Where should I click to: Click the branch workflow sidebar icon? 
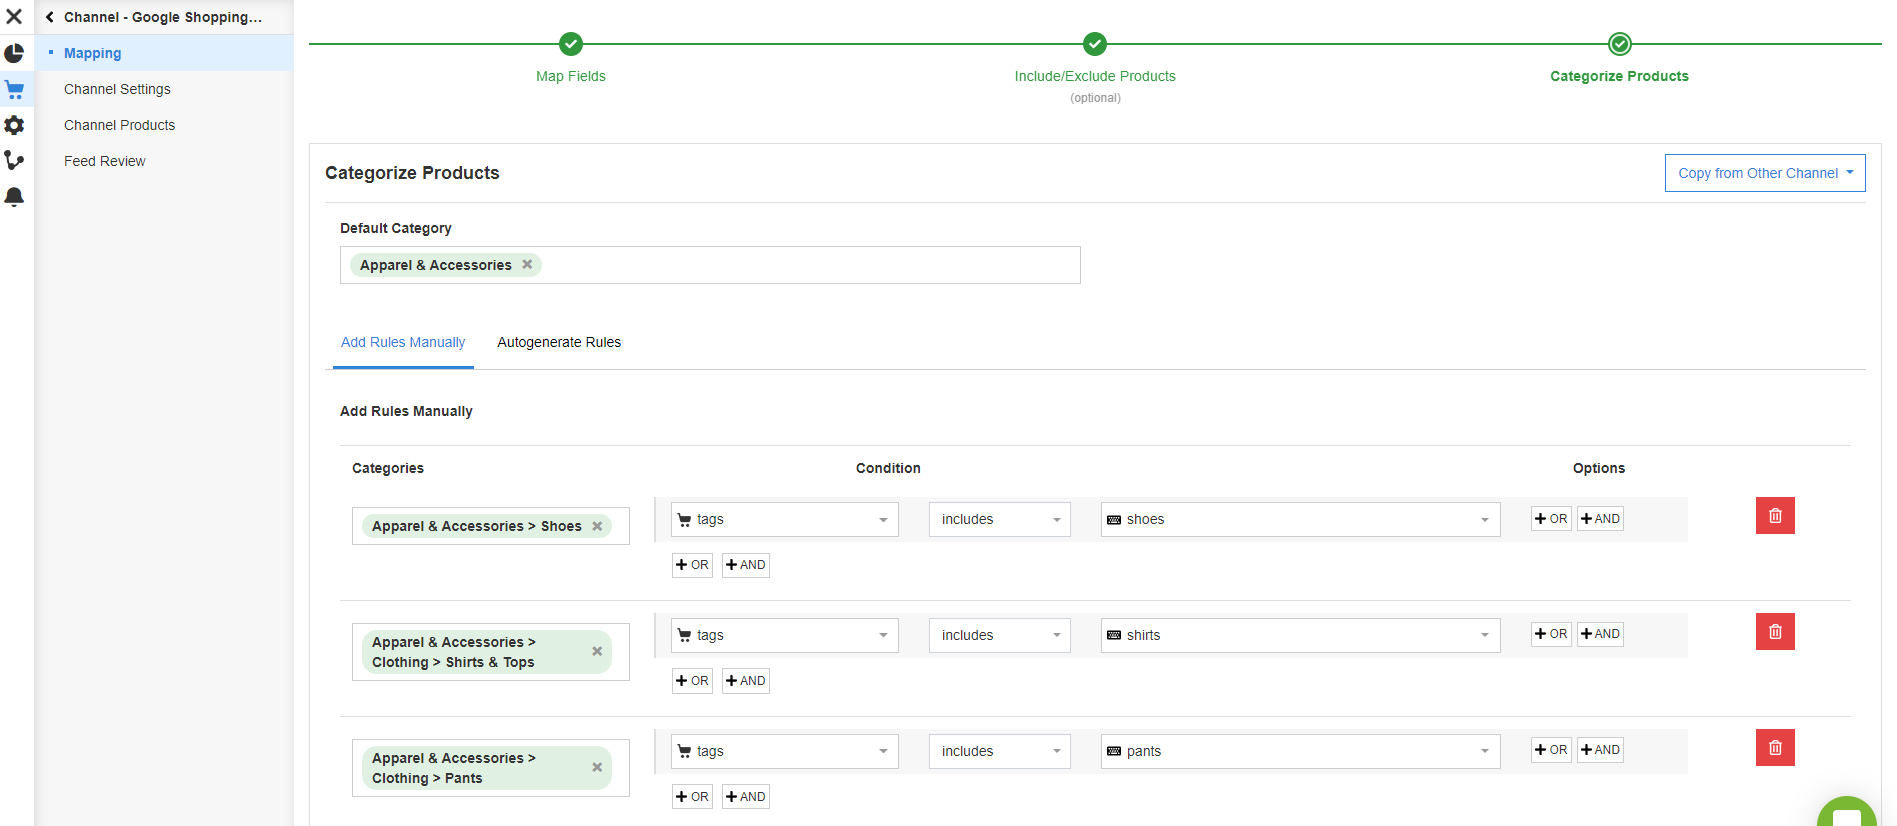point(14,160)
